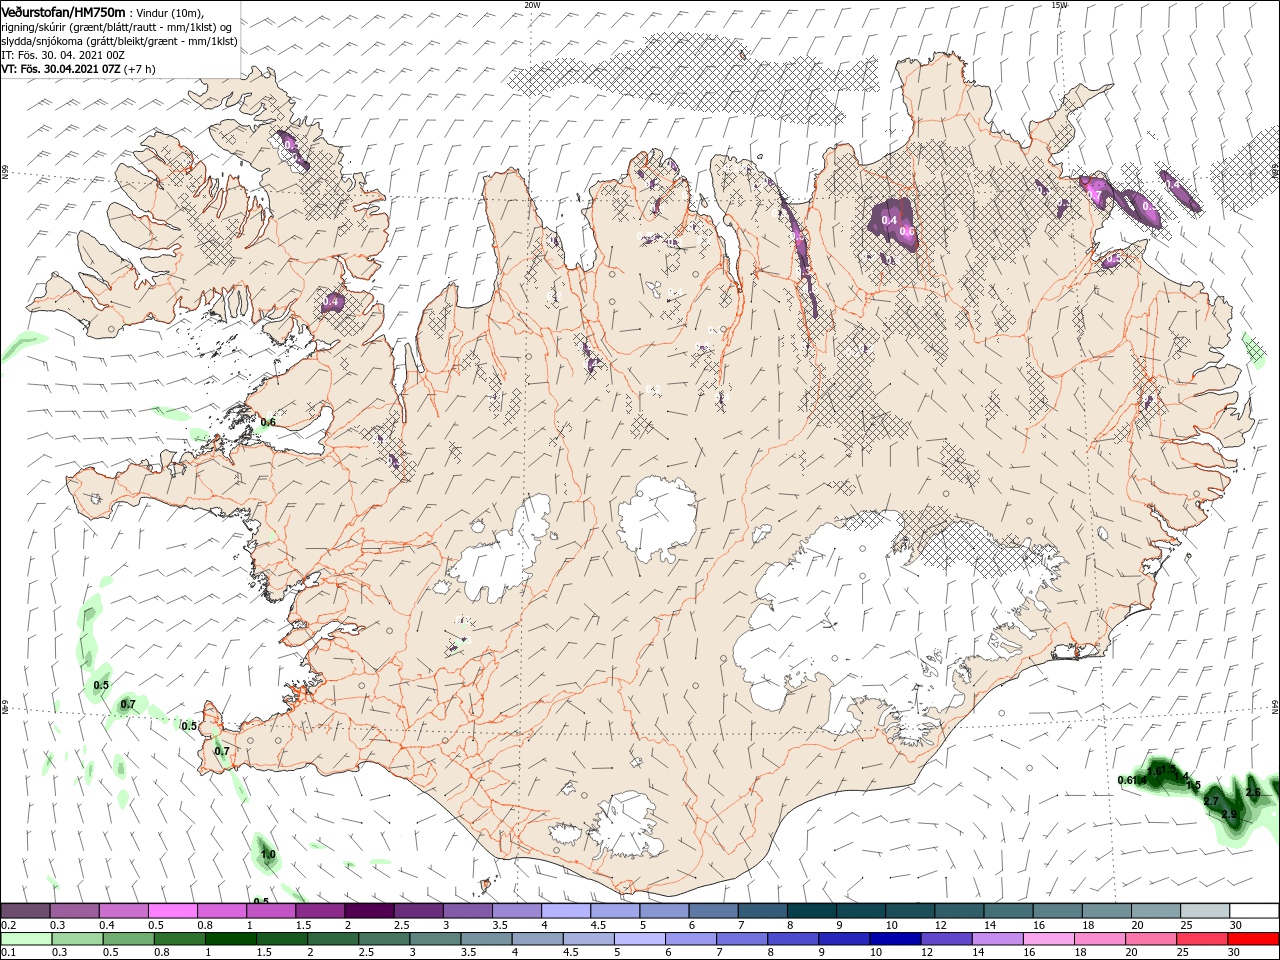Click the 1.0 rain value on the map
Viewport: 1280px width, 960px height.
267,855
